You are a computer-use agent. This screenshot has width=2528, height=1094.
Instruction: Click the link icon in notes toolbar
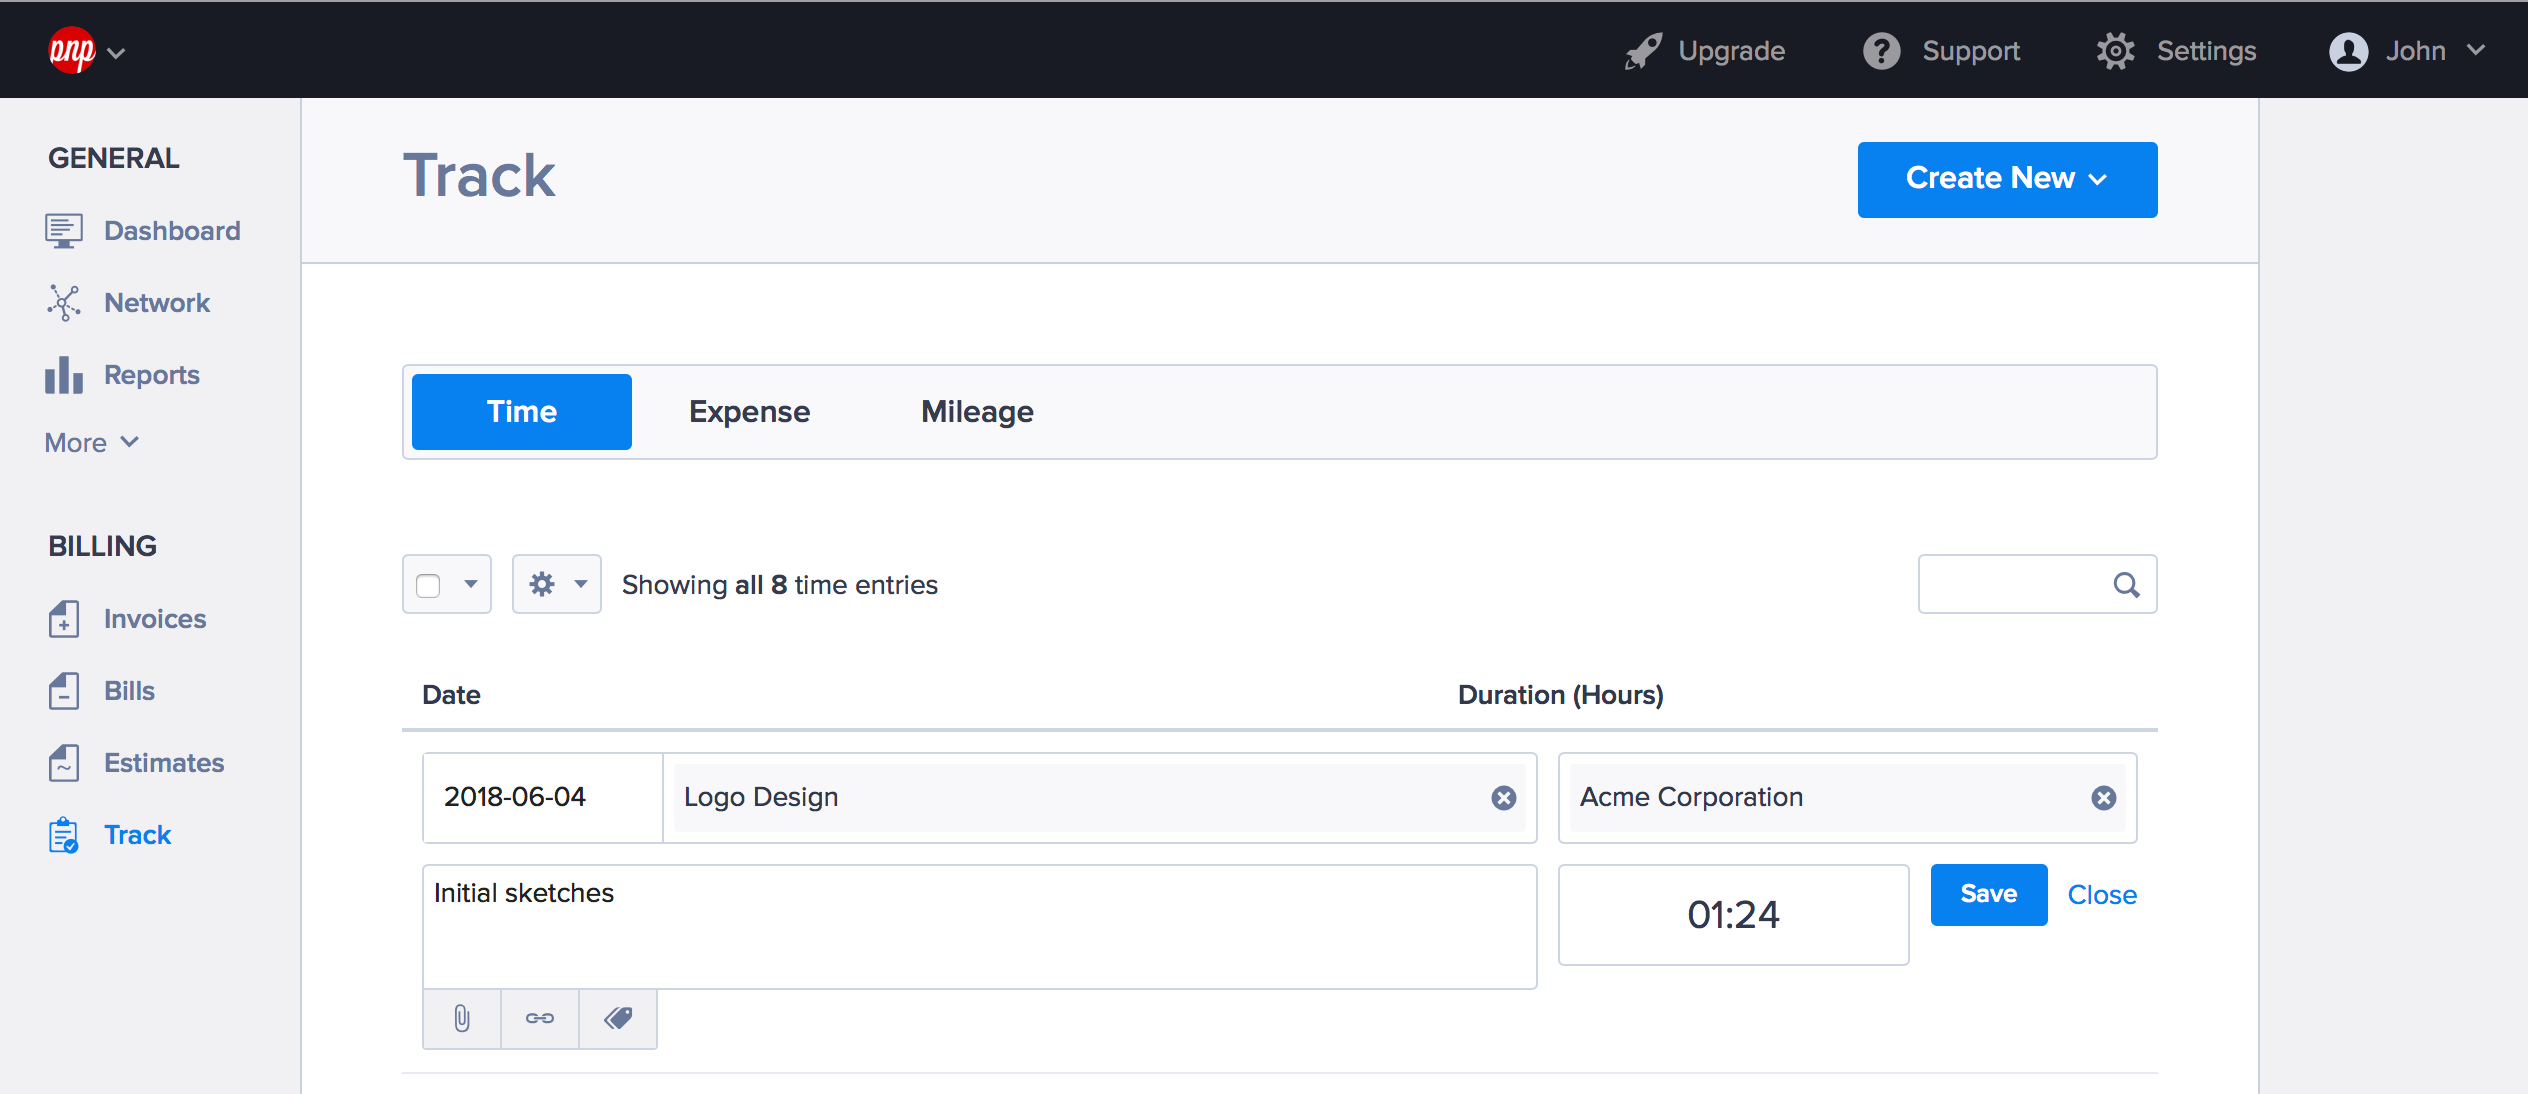pos(540,1017)
